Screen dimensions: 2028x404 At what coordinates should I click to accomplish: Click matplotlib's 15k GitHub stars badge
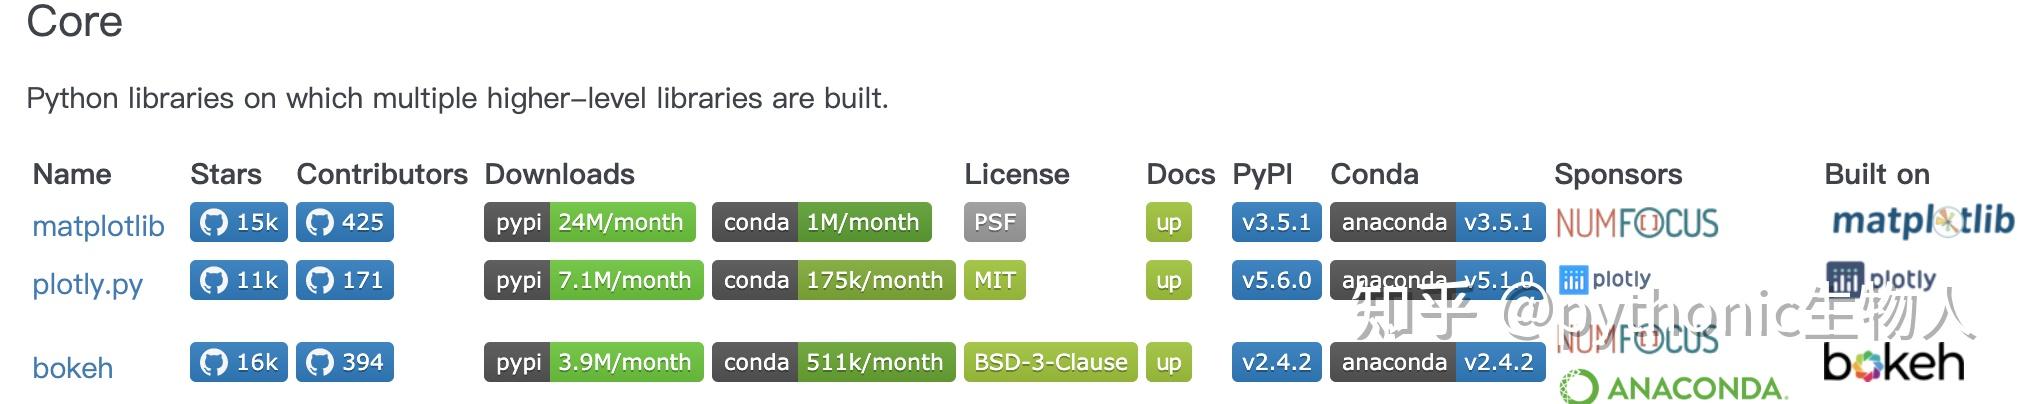point(238,222)
